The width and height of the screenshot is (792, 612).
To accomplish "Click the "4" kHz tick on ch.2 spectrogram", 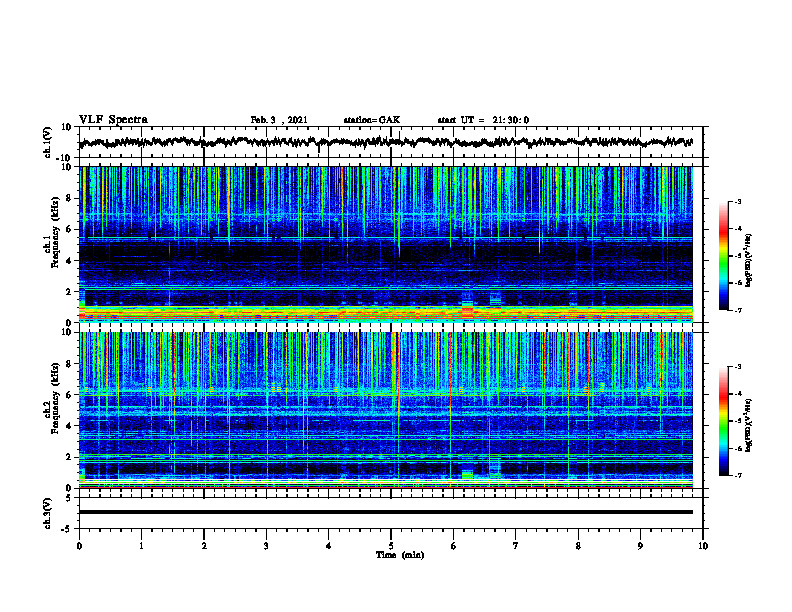I will [x=69, y=426].
